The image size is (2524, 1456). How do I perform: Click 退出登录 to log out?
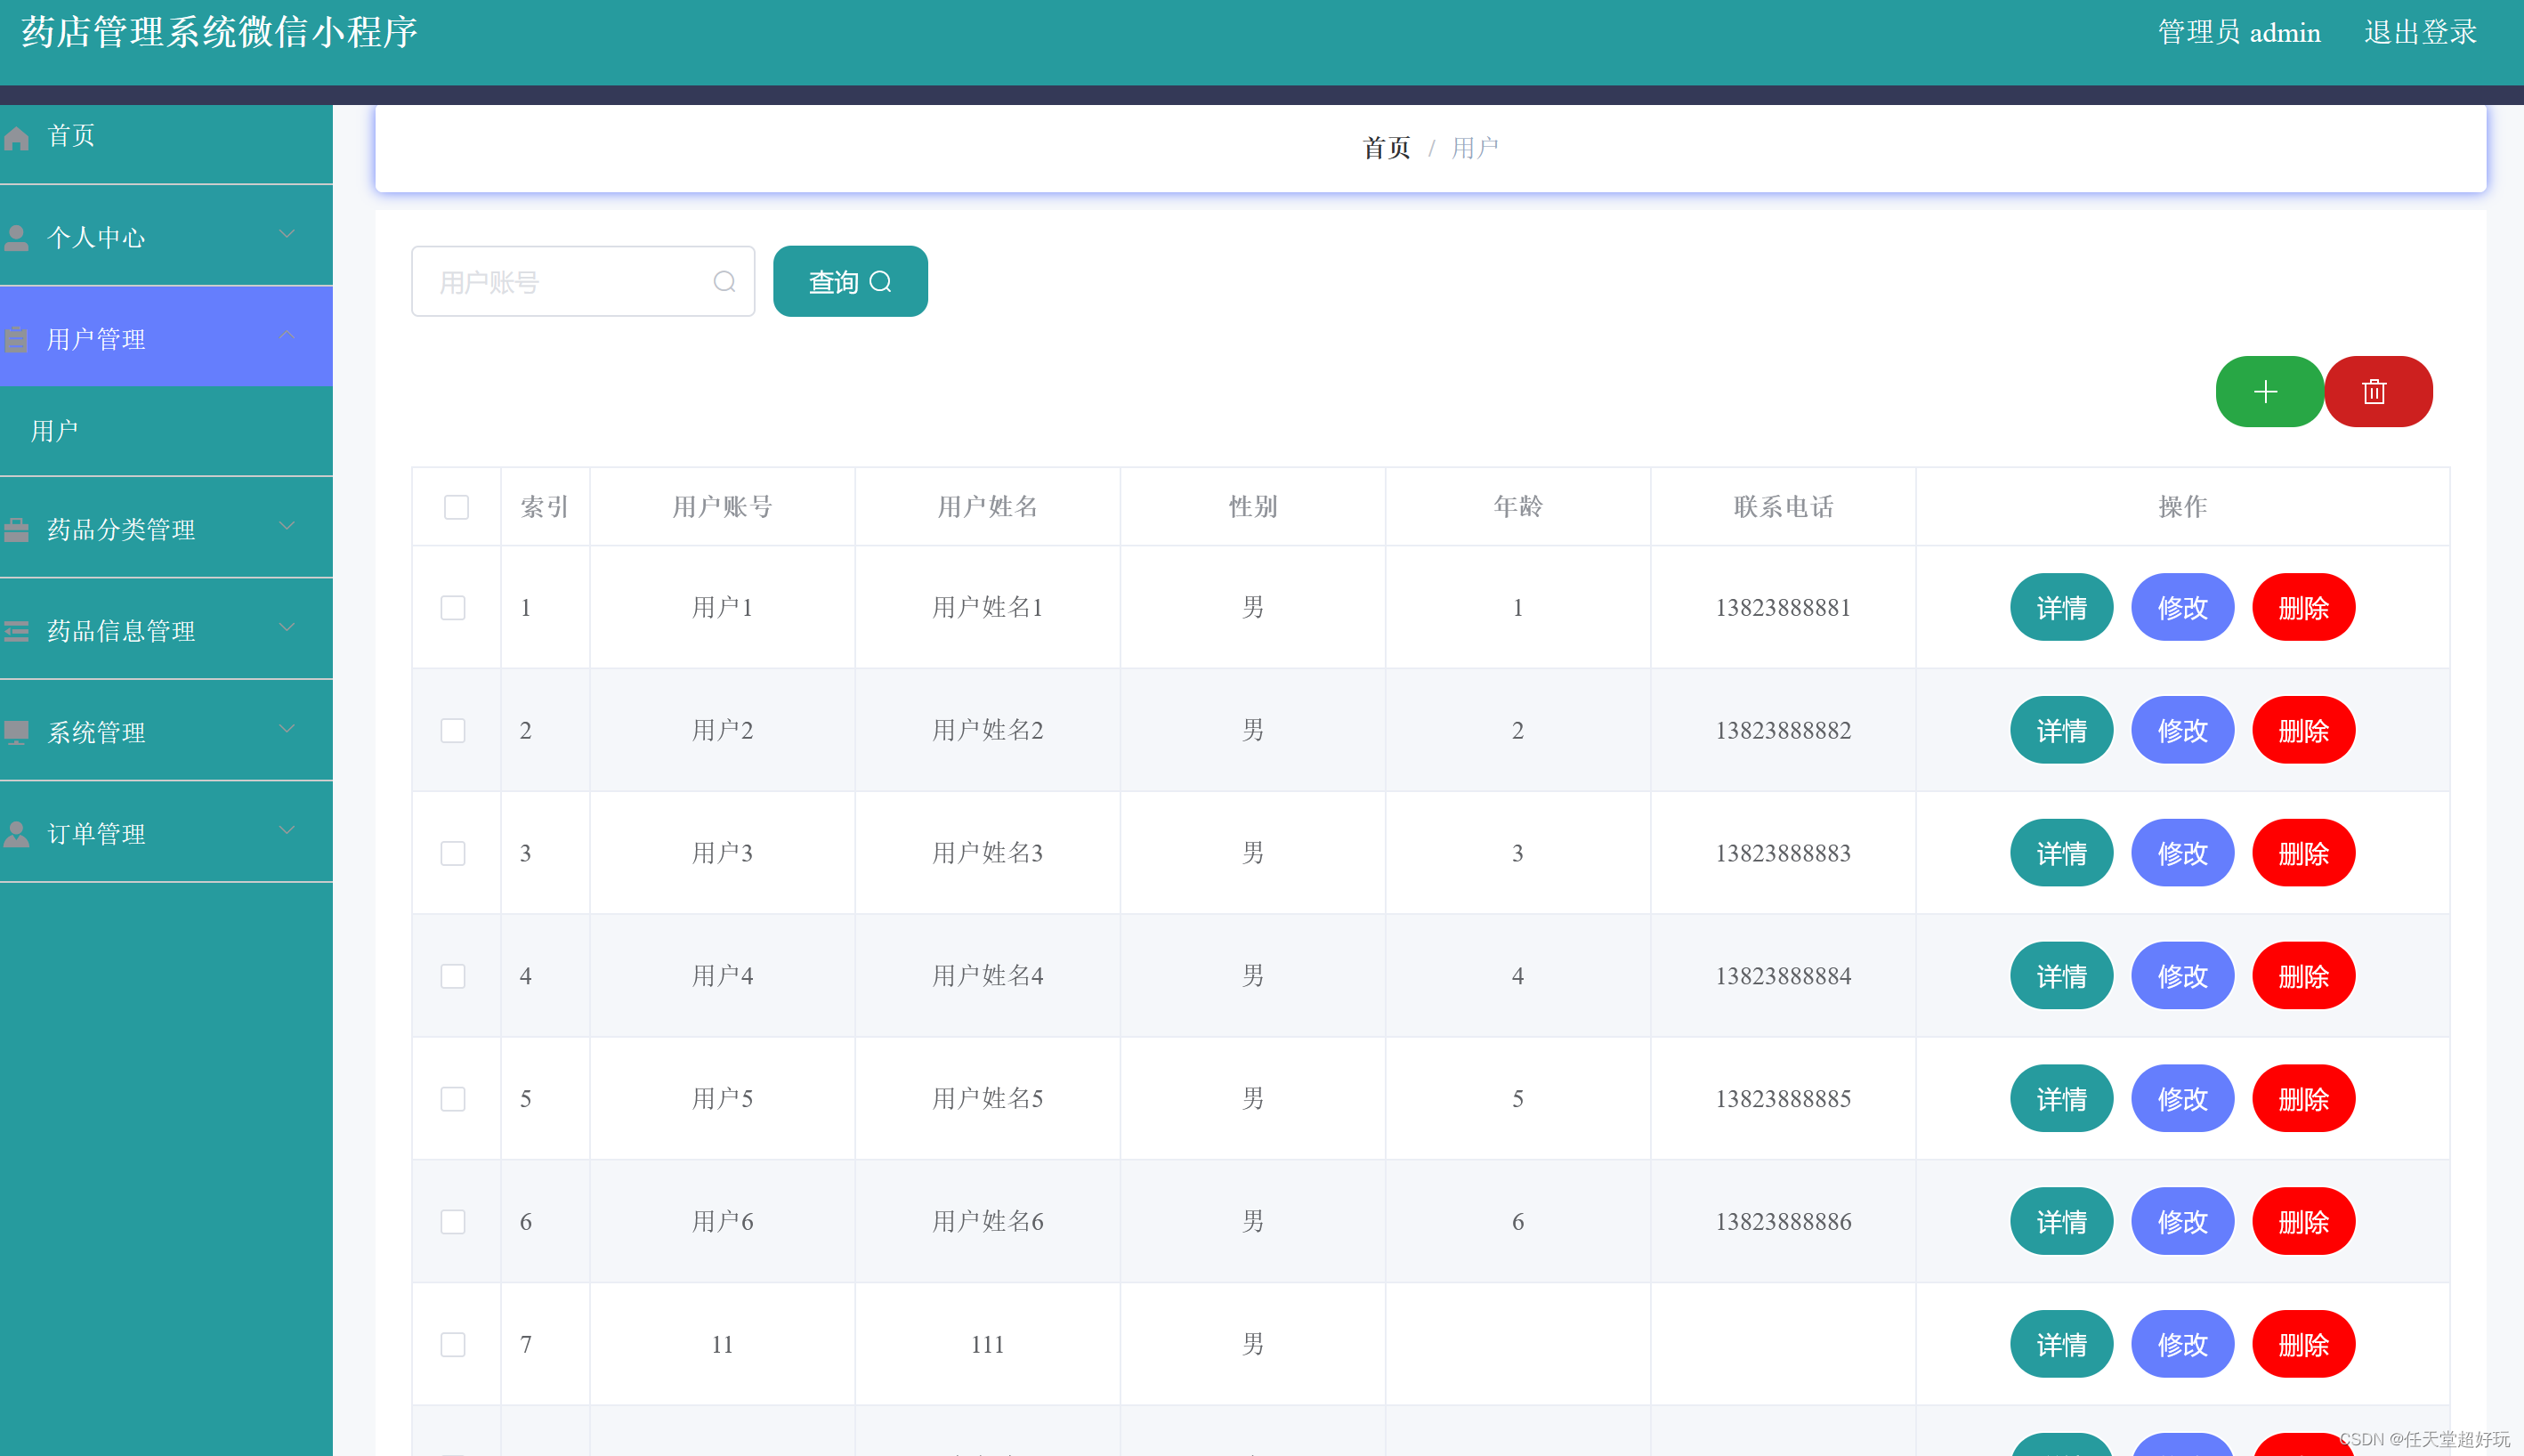pos(2420,33)
